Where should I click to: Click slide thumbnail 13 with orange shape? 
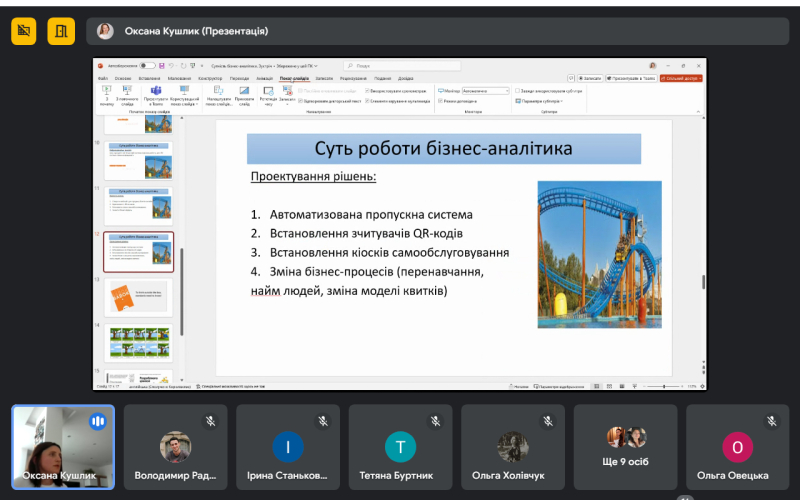138,297
